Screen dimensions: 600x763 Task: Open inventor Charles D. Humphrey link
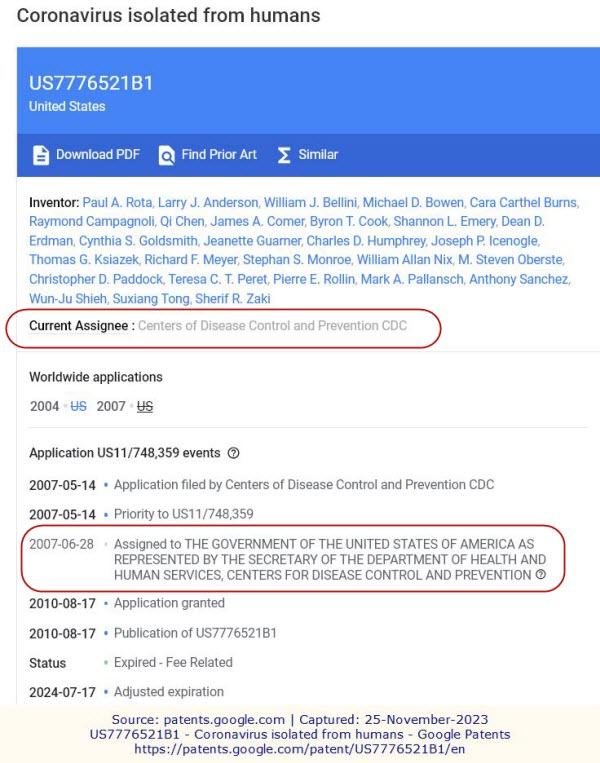click(366, 241)
